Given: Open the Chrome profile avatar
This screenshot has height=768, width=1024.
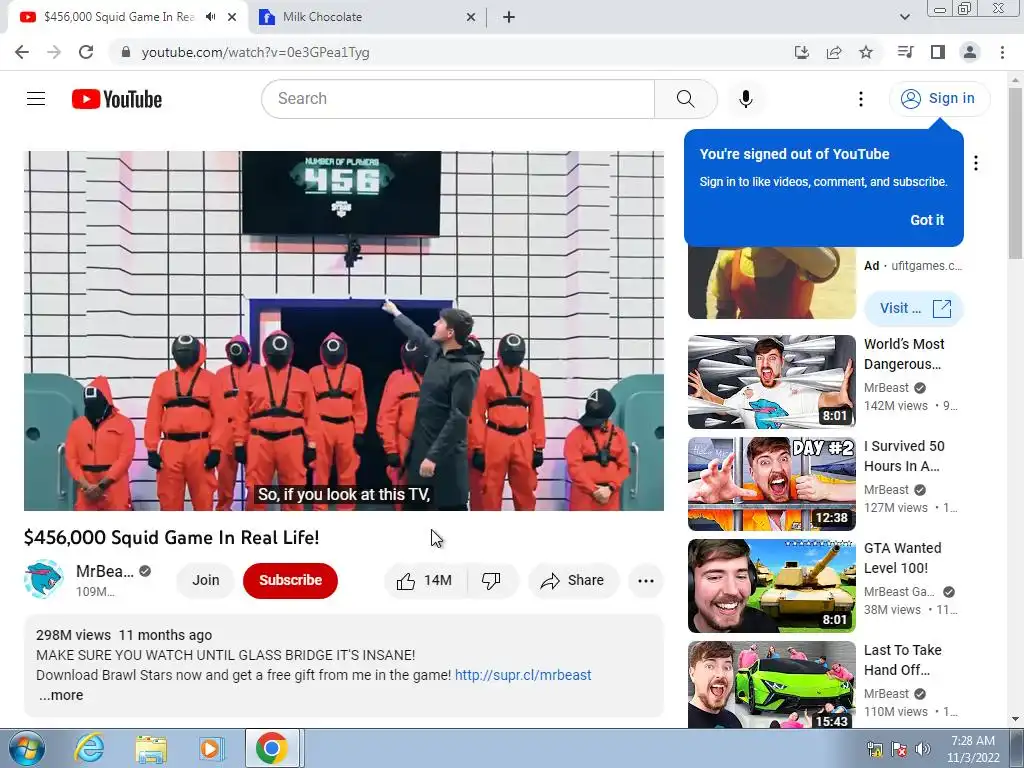Looking at the screenshot, I should pyautogui.click(x=970, y=52).
